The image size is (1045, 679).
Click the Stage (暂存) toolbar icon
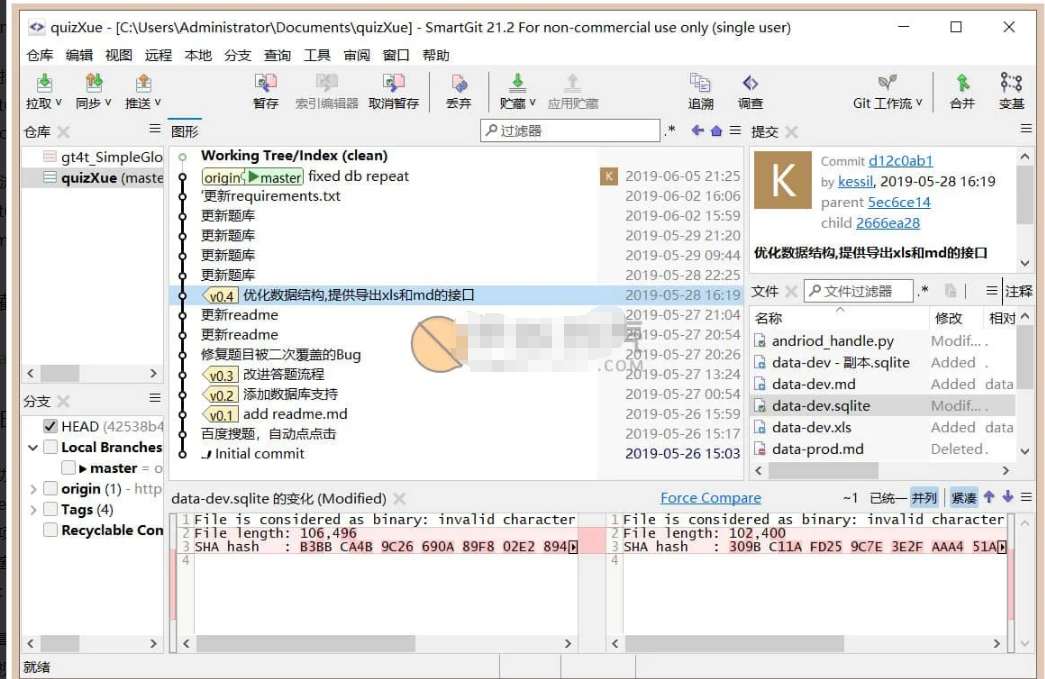point(265,84)
